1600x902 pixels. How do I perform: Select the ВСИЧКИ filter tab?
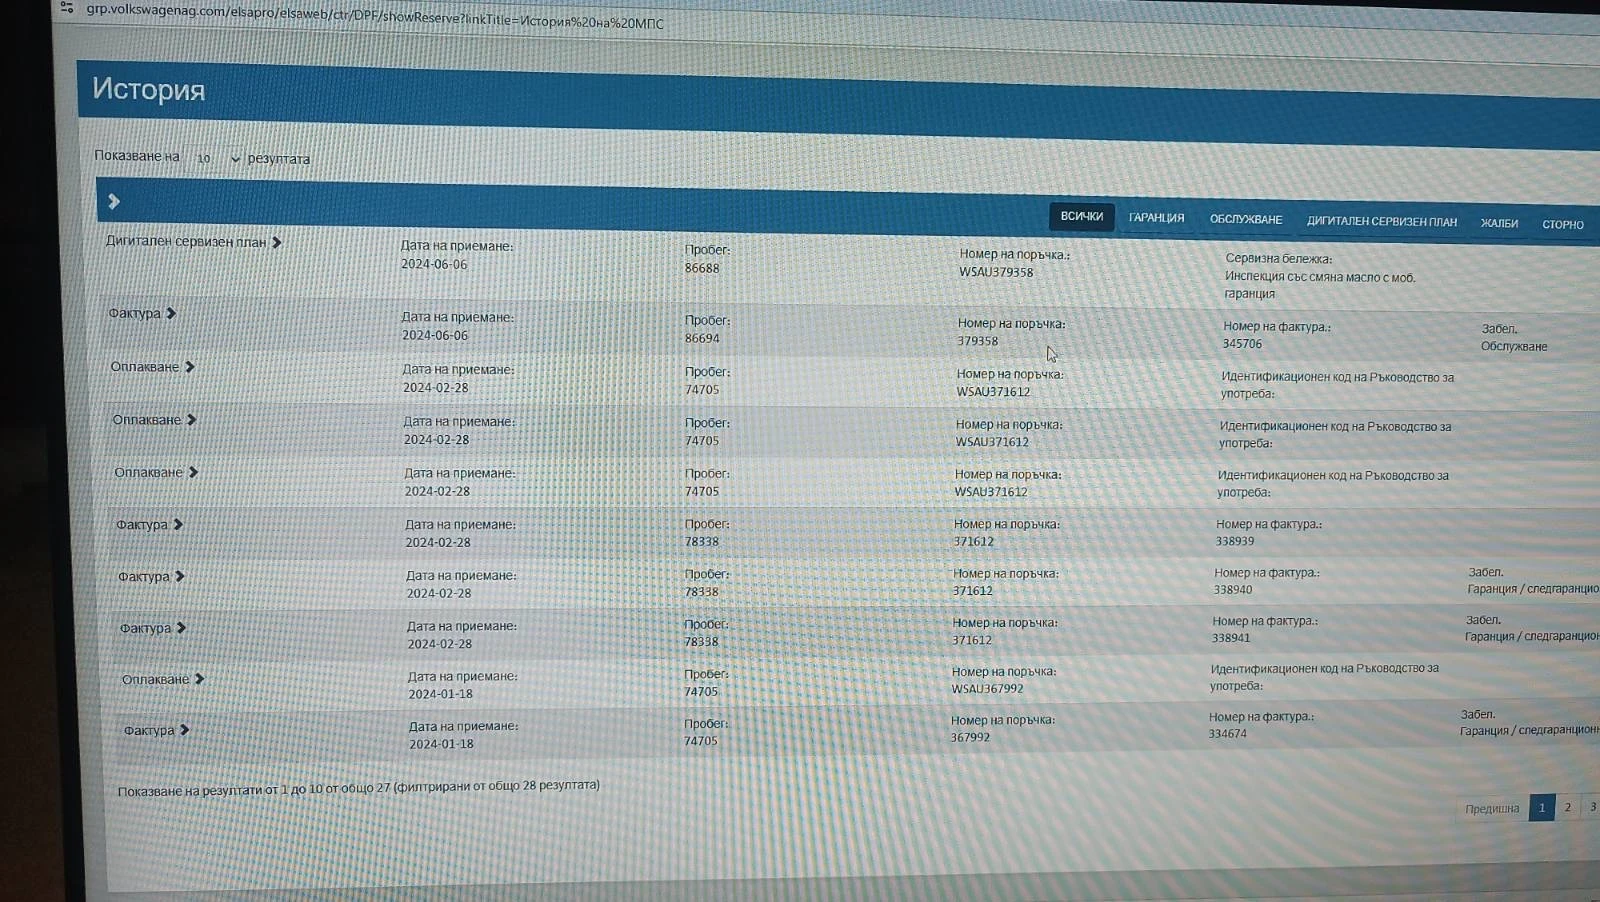[x=1082, y=216]
